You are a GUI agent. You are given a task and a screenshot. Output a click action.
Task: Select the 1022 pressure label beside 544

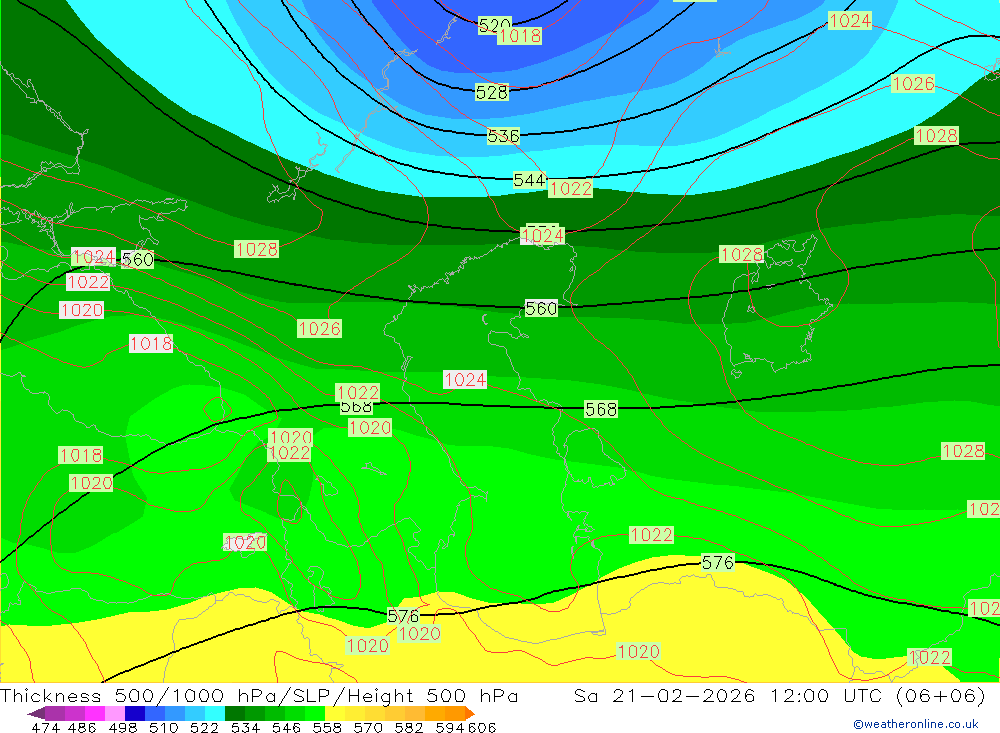[x=571, y=189]
